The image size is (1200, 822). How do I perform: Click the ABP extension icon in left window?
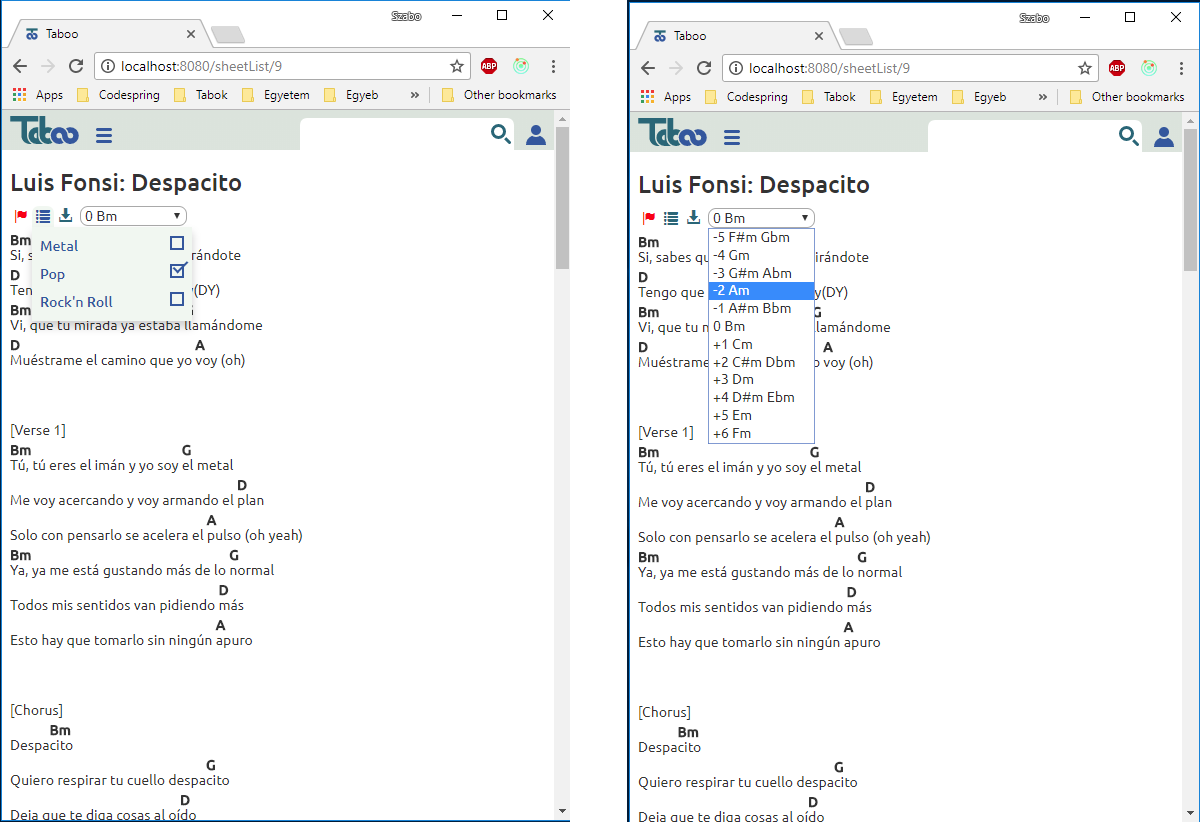[x=489, y=66]
